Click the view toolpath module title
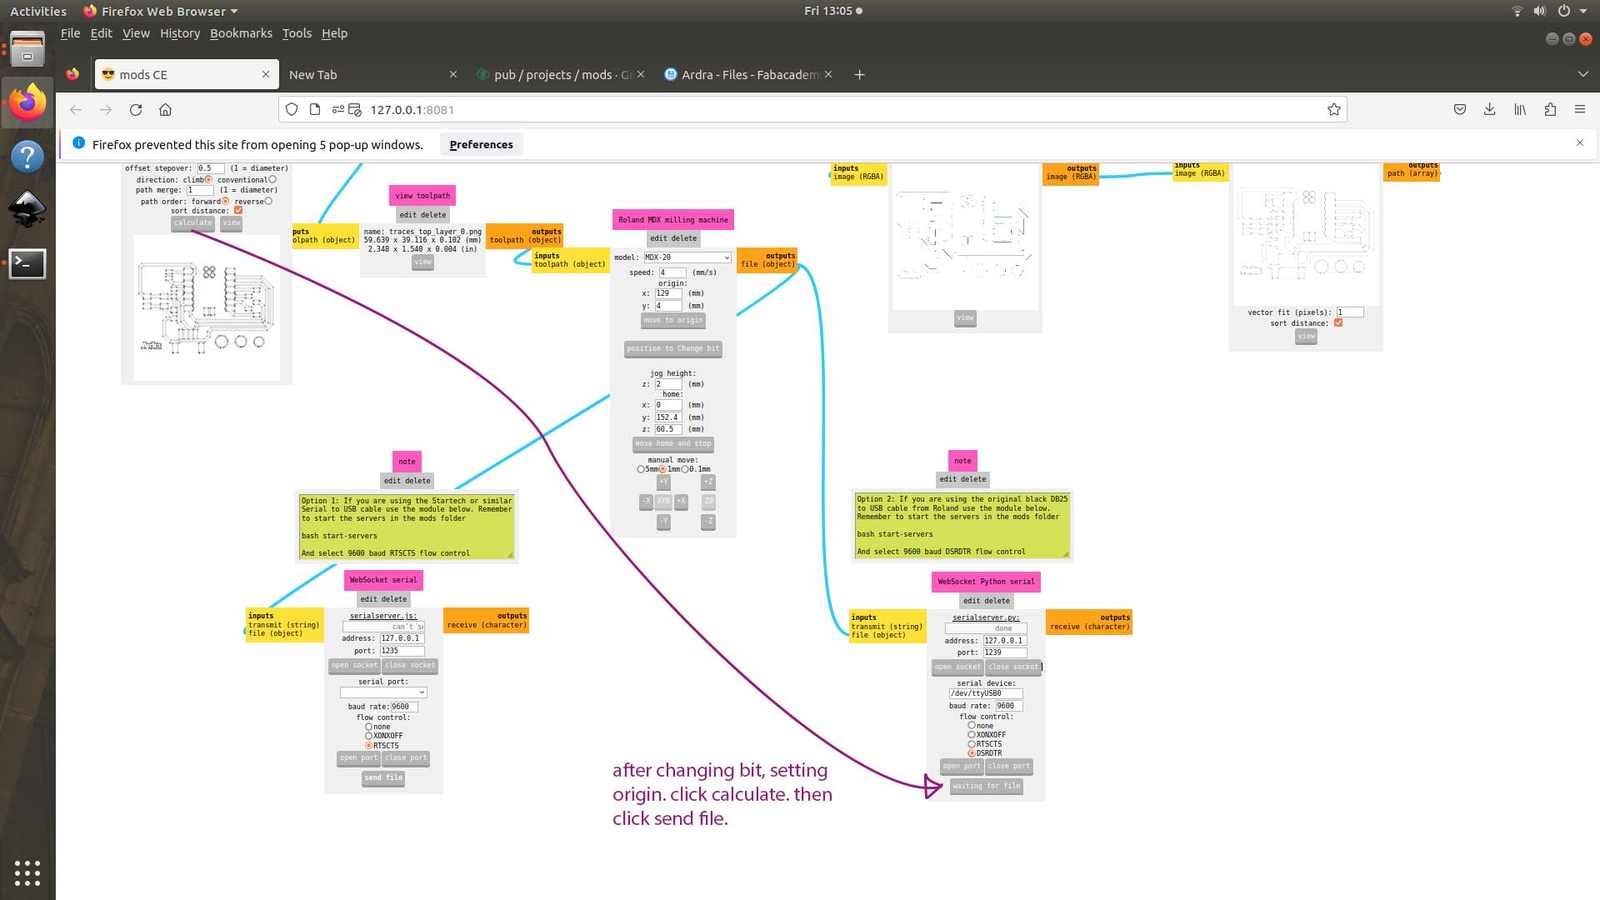The height and width of the screenshot is (900, 1600). click(422, 196)
